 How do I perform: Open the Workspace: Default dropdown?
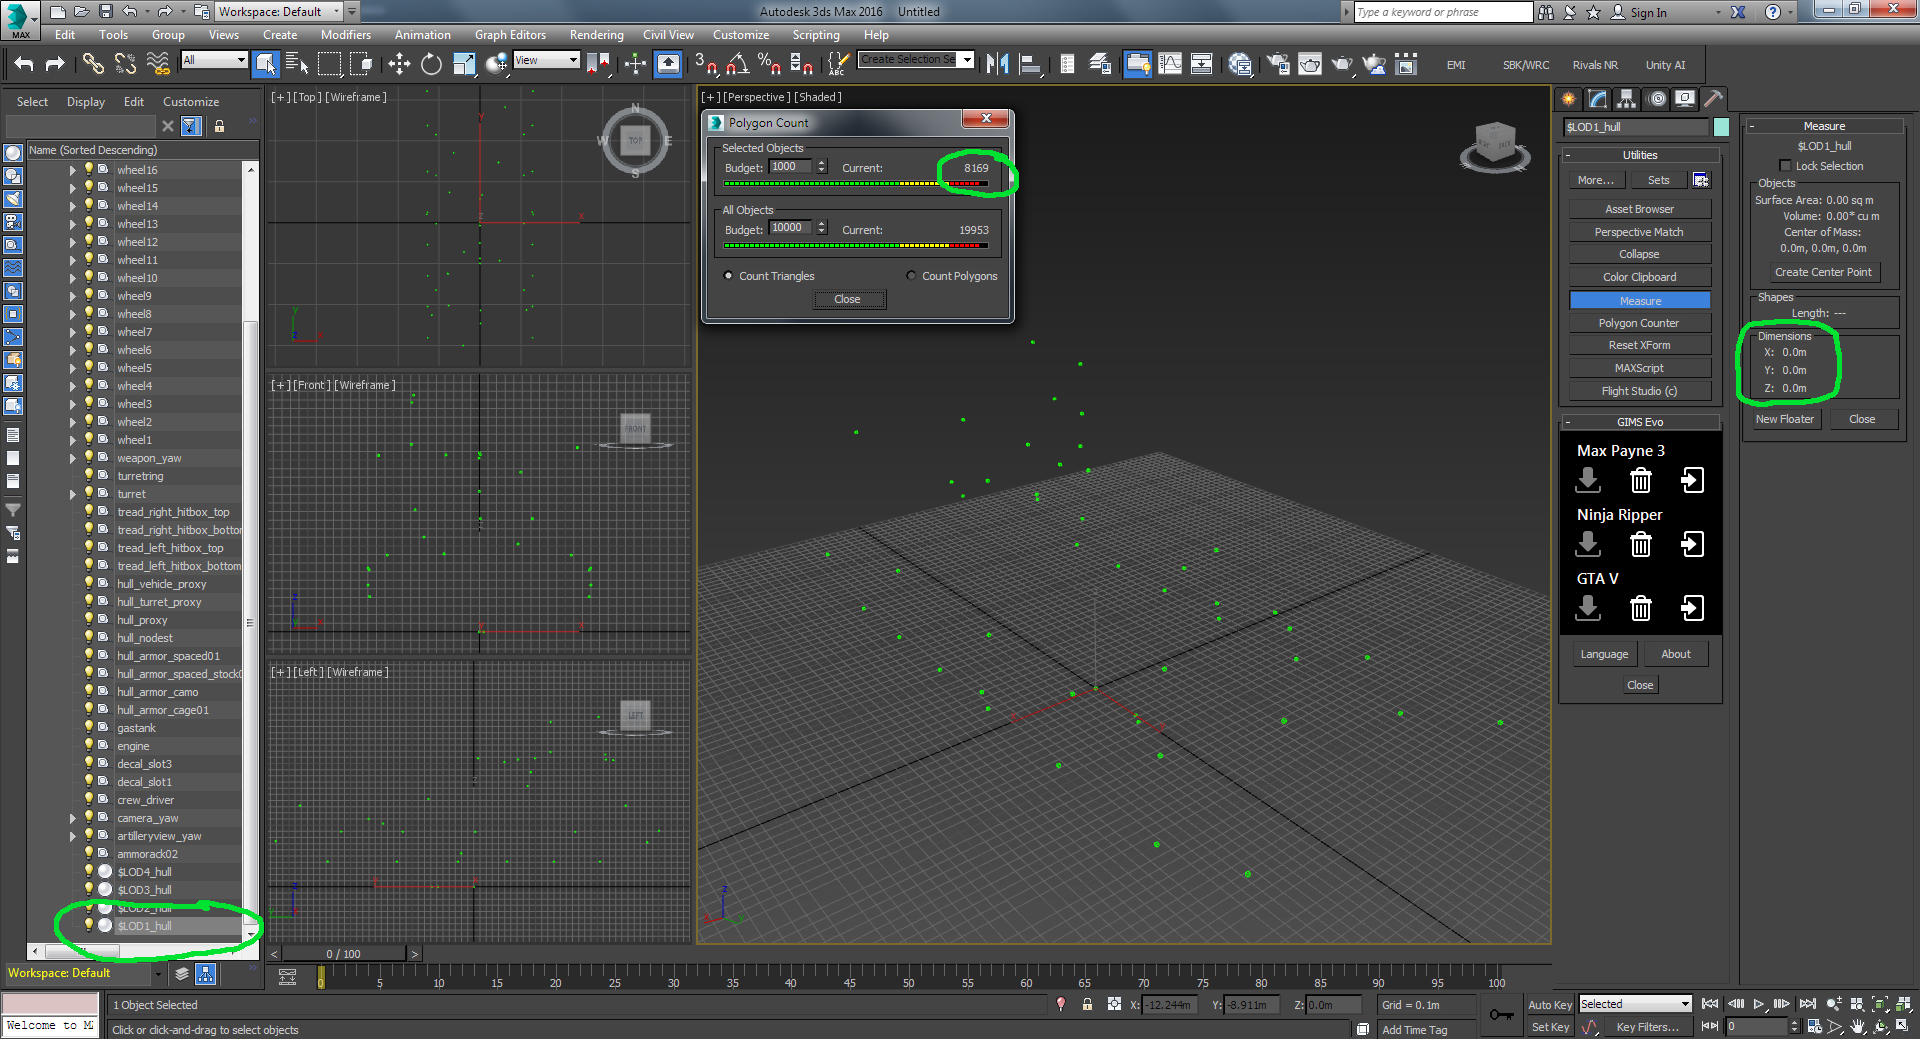coord(280,12)
